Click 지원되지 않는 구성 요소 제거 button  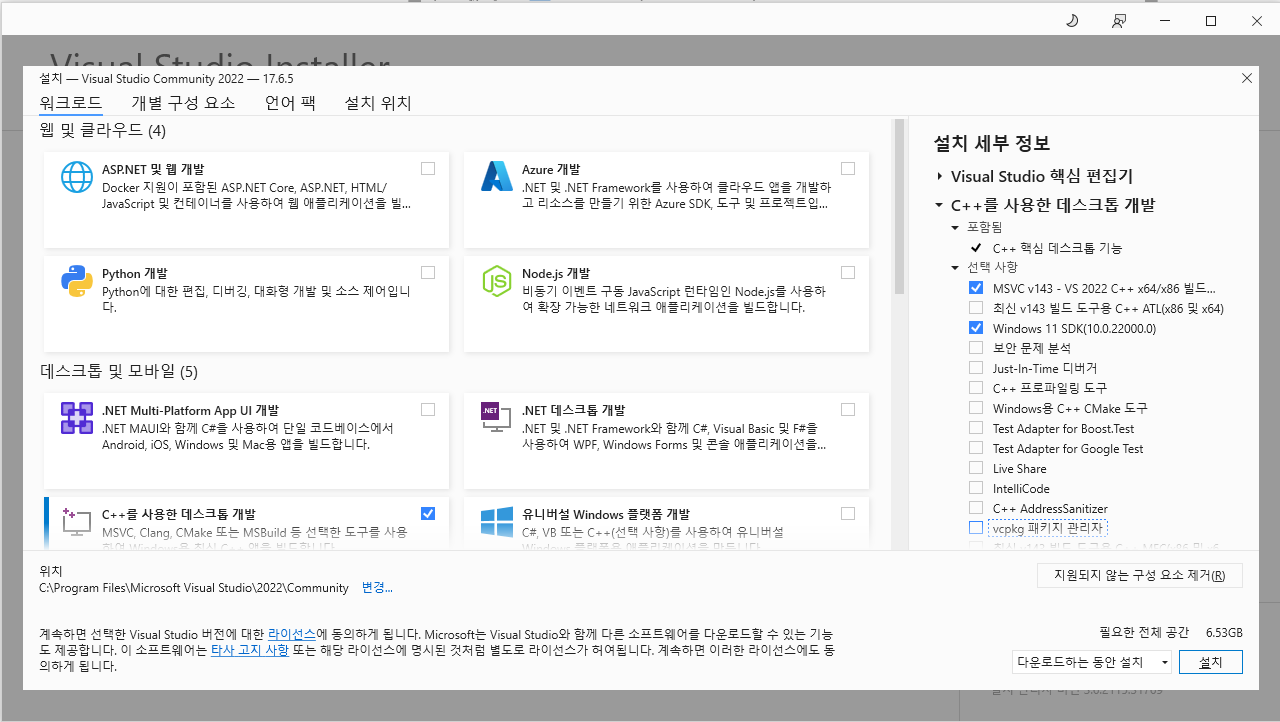(1140, 575)
